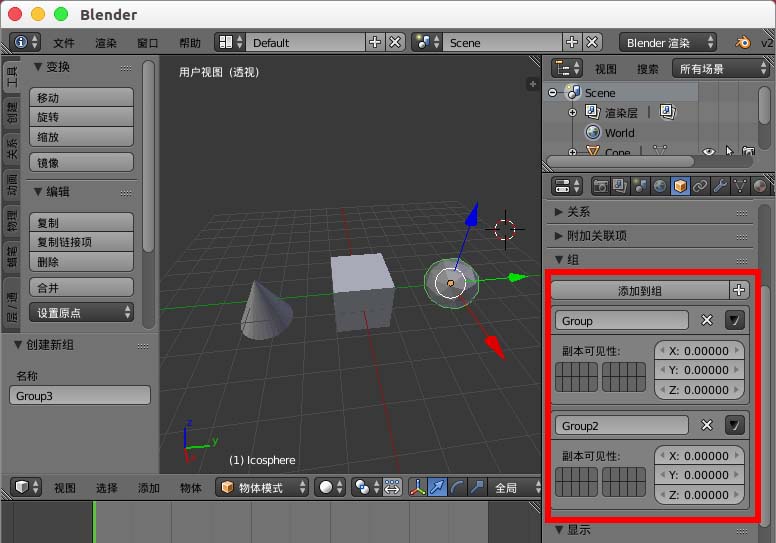Toggle Cone visibility eye in outliner

pyautogui.click(x=709, y=151)
